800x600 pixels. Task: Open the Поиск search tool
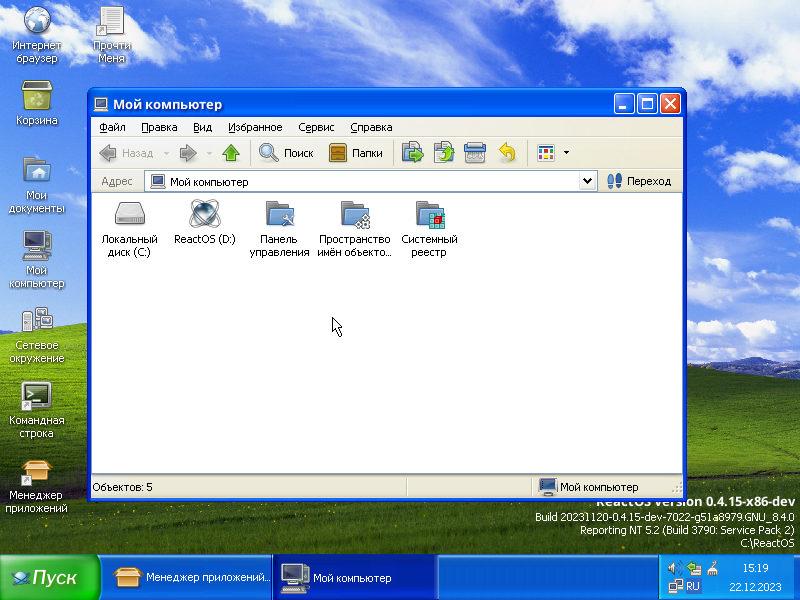click(286, 153)
